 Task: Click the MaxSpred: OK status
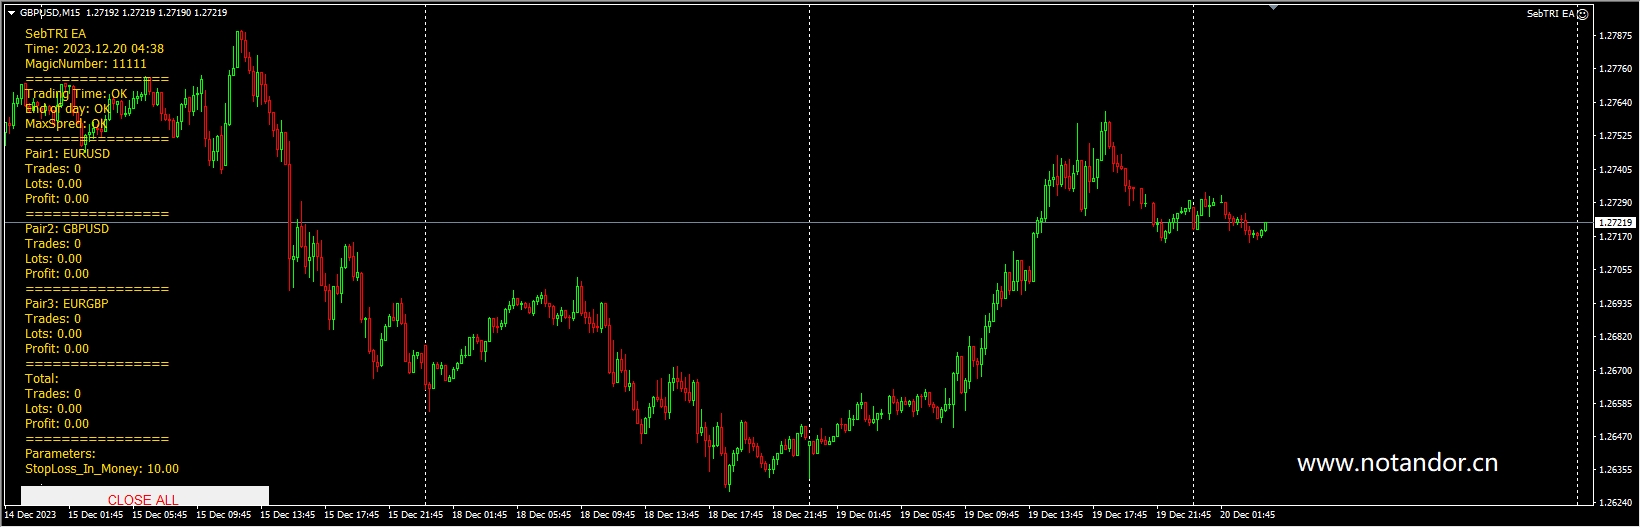coord(66,124)
